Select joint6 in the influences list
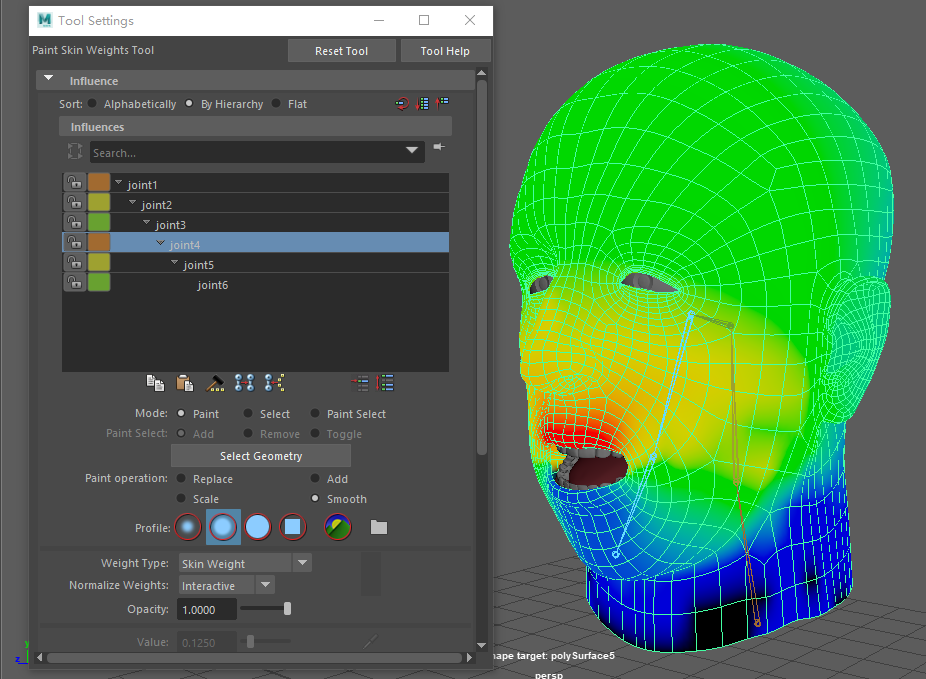Image resolution: width=926 pixels, height=679 pixels. 212,285
